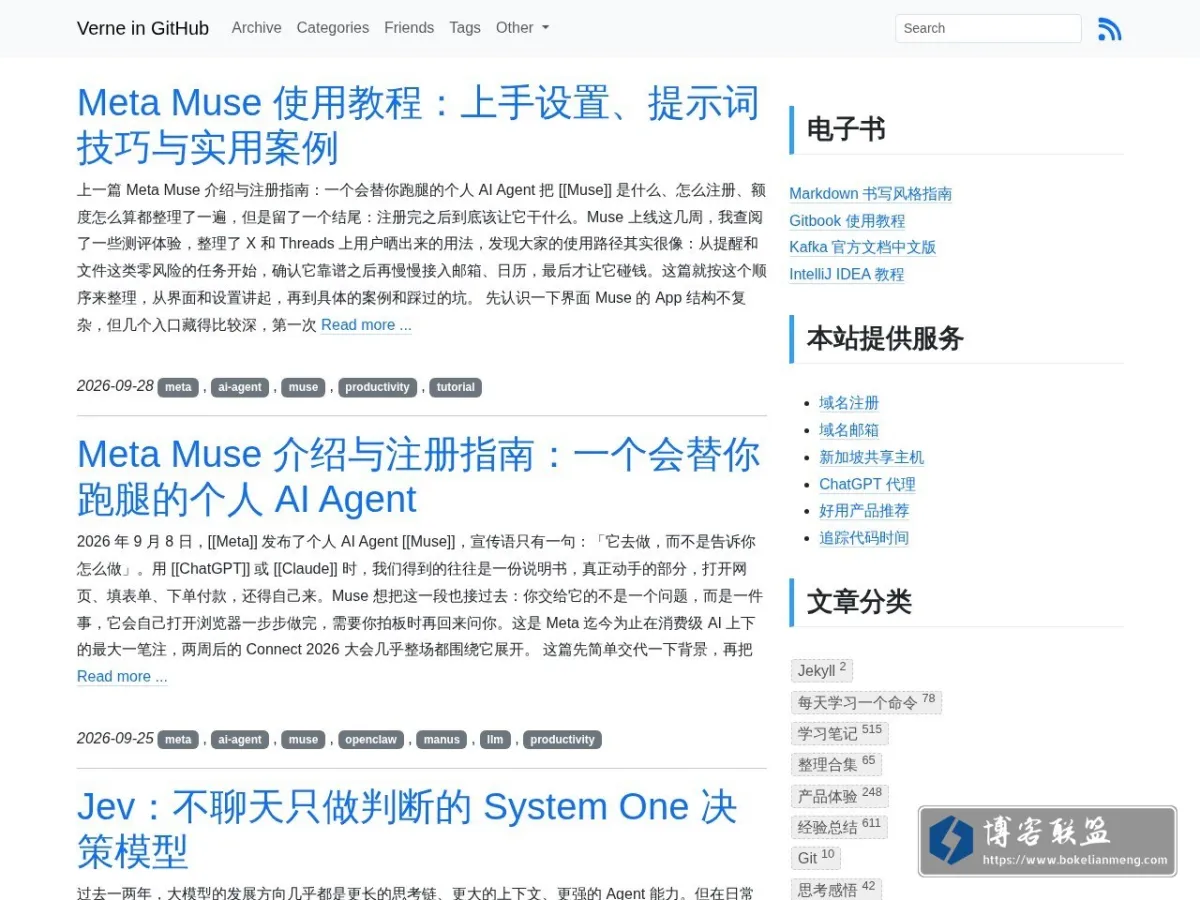Open the 好用产品推荐 link

tap(864, 511)
